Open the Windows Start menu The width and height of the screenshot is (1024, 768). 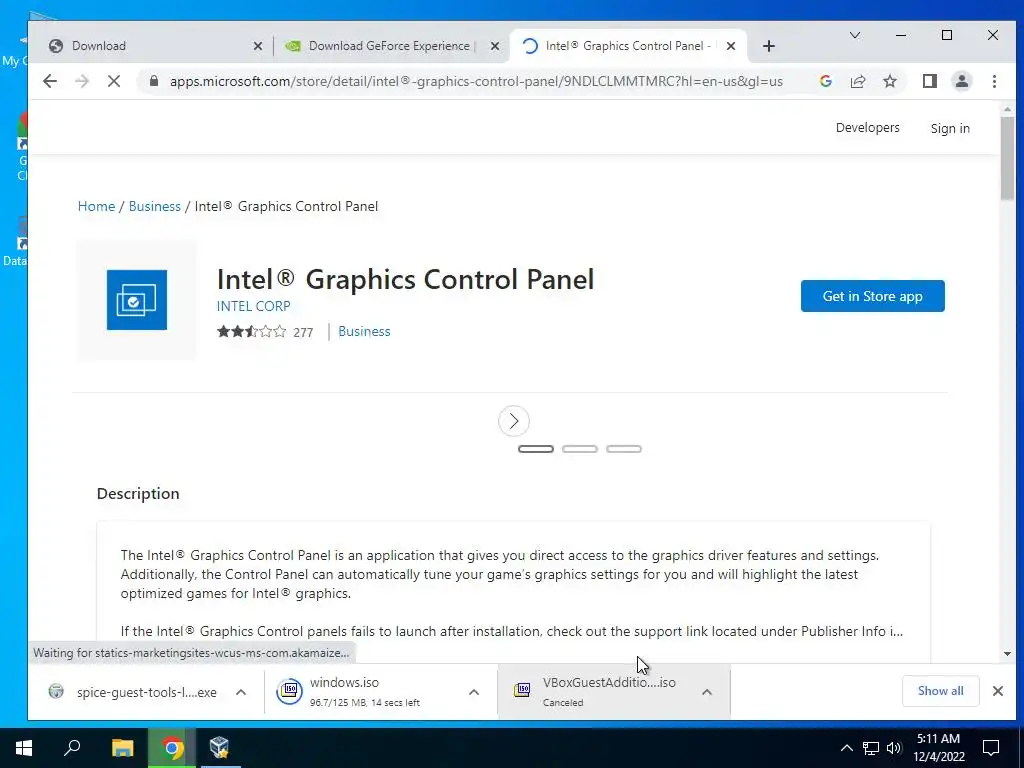(x=24, y=748)
